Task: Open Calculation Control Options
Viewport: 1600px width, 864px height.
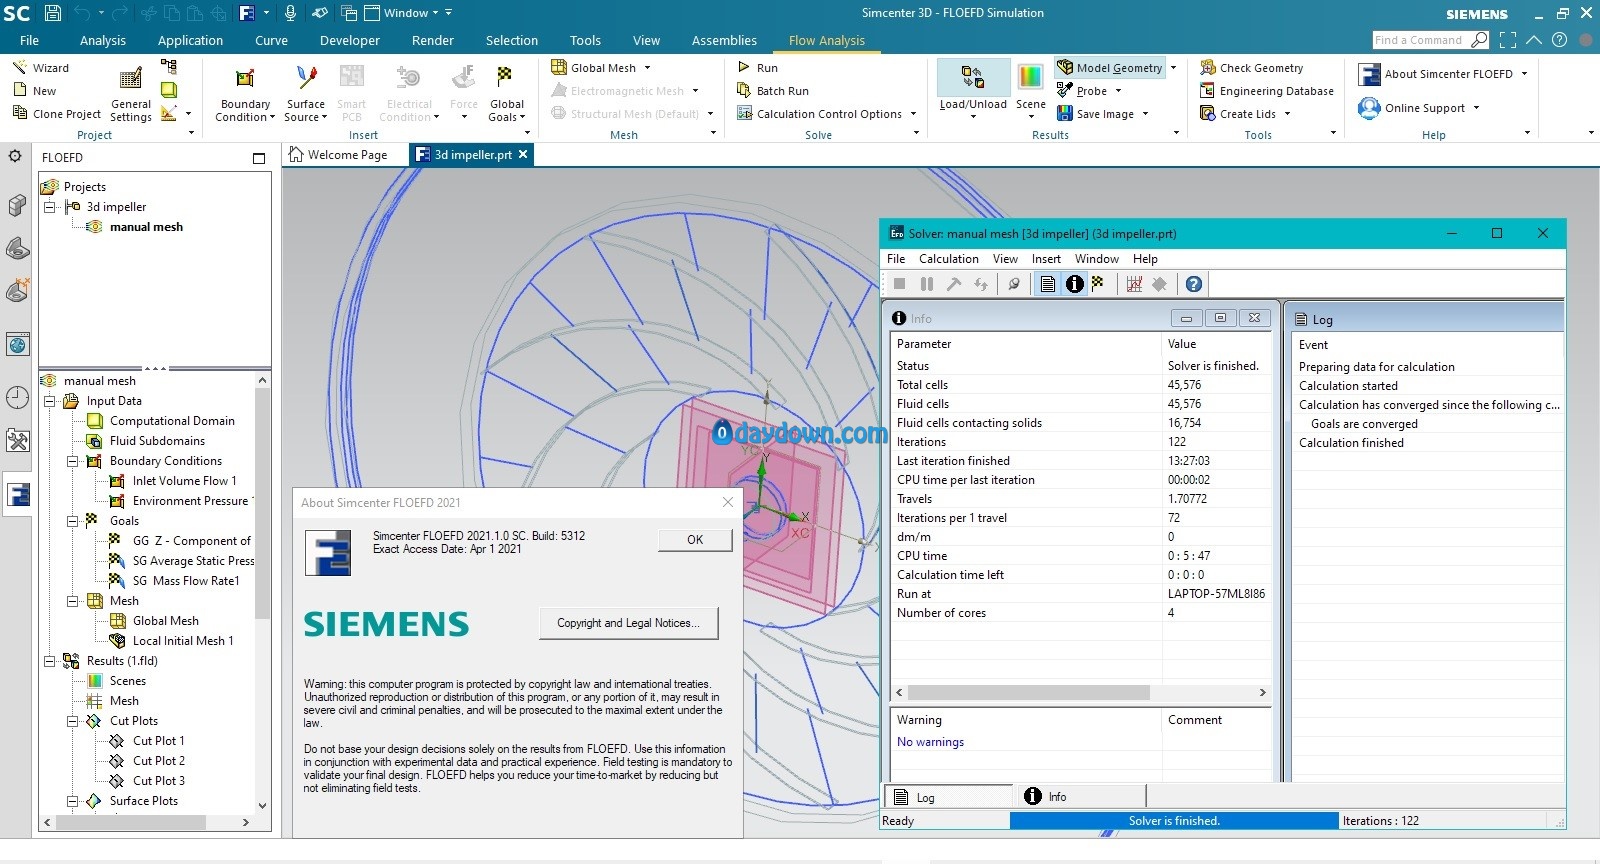Action: (x=819, y=114)
